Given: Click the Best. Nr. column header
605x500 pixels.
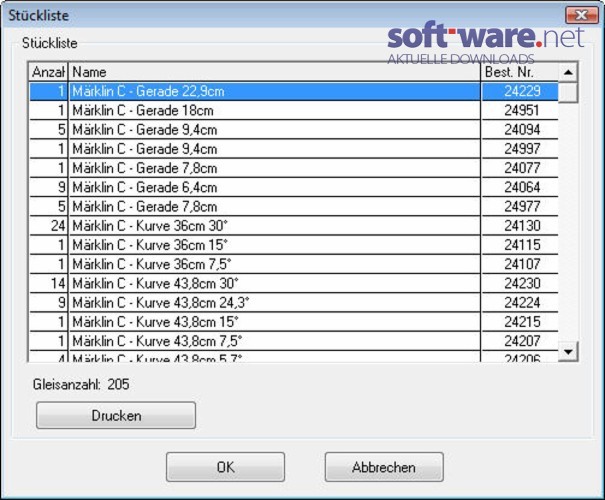Looking at the screenshot, I should [x=520, y=72].
